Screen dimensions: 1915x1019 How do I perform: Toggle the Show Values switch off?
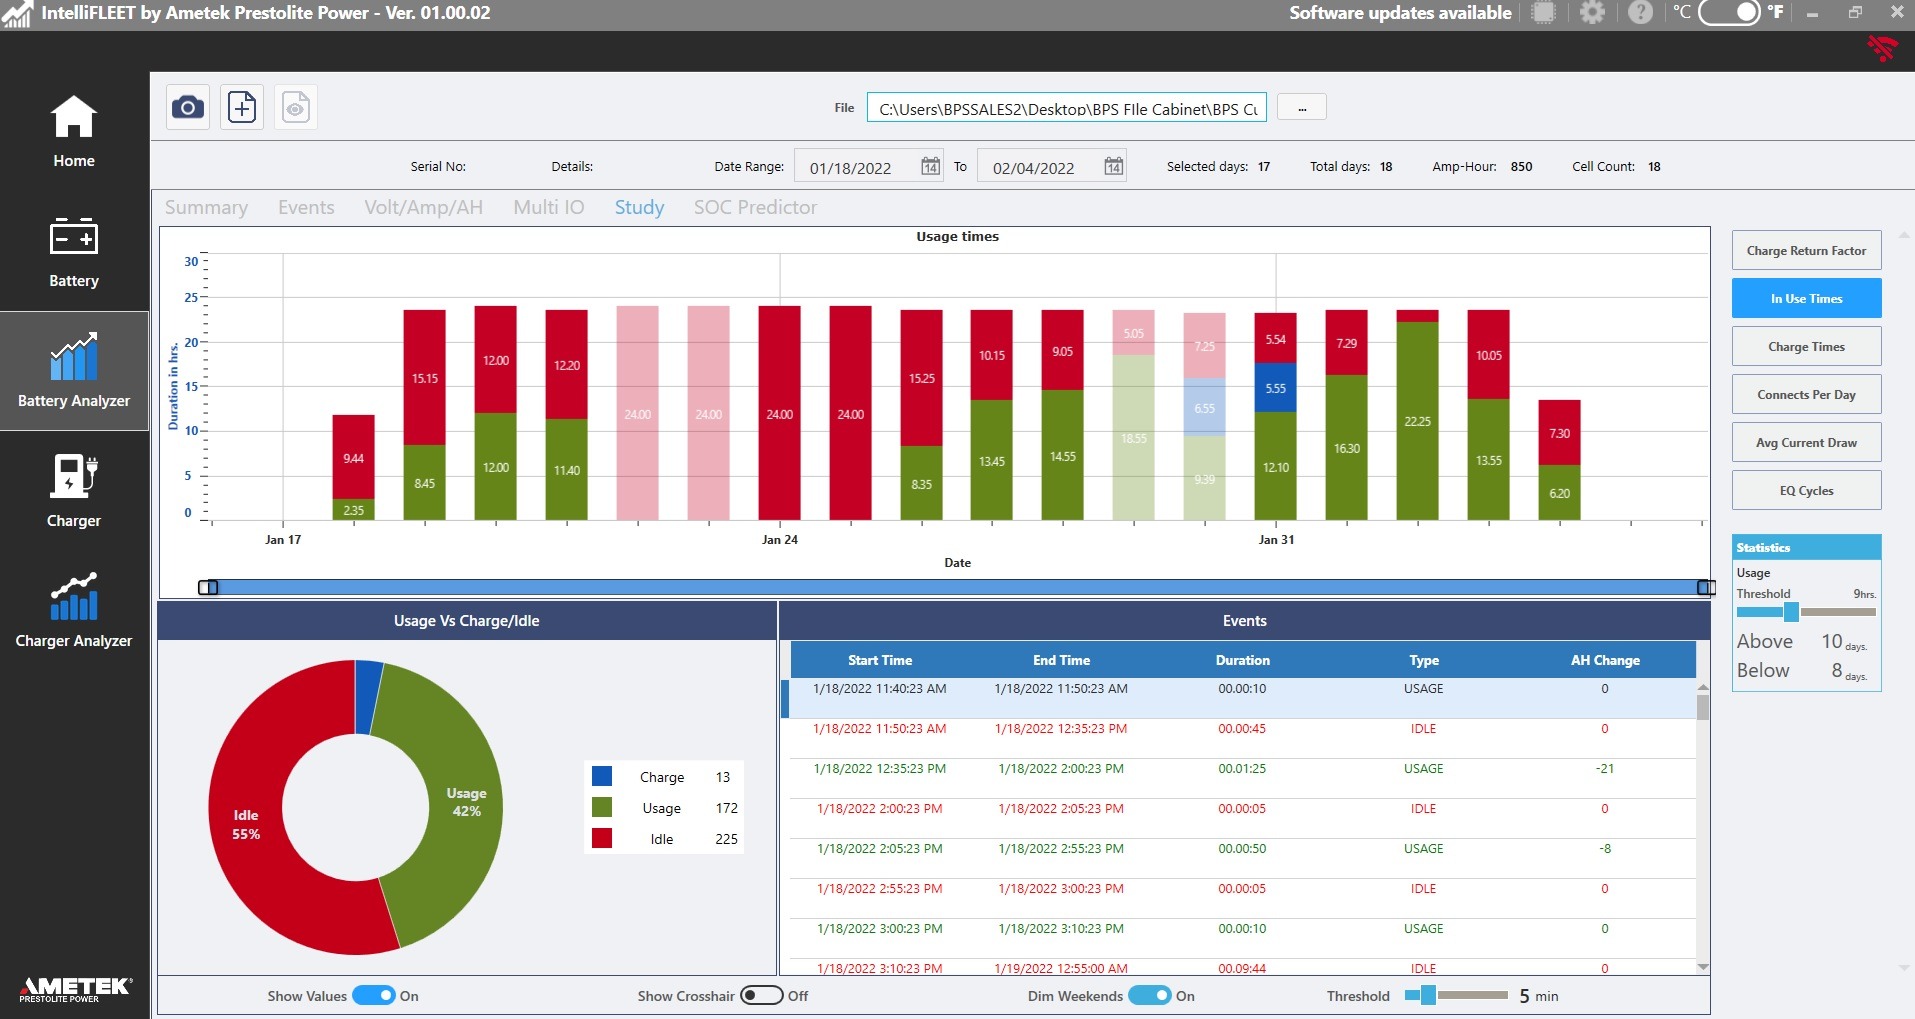[x=374, y=995]
